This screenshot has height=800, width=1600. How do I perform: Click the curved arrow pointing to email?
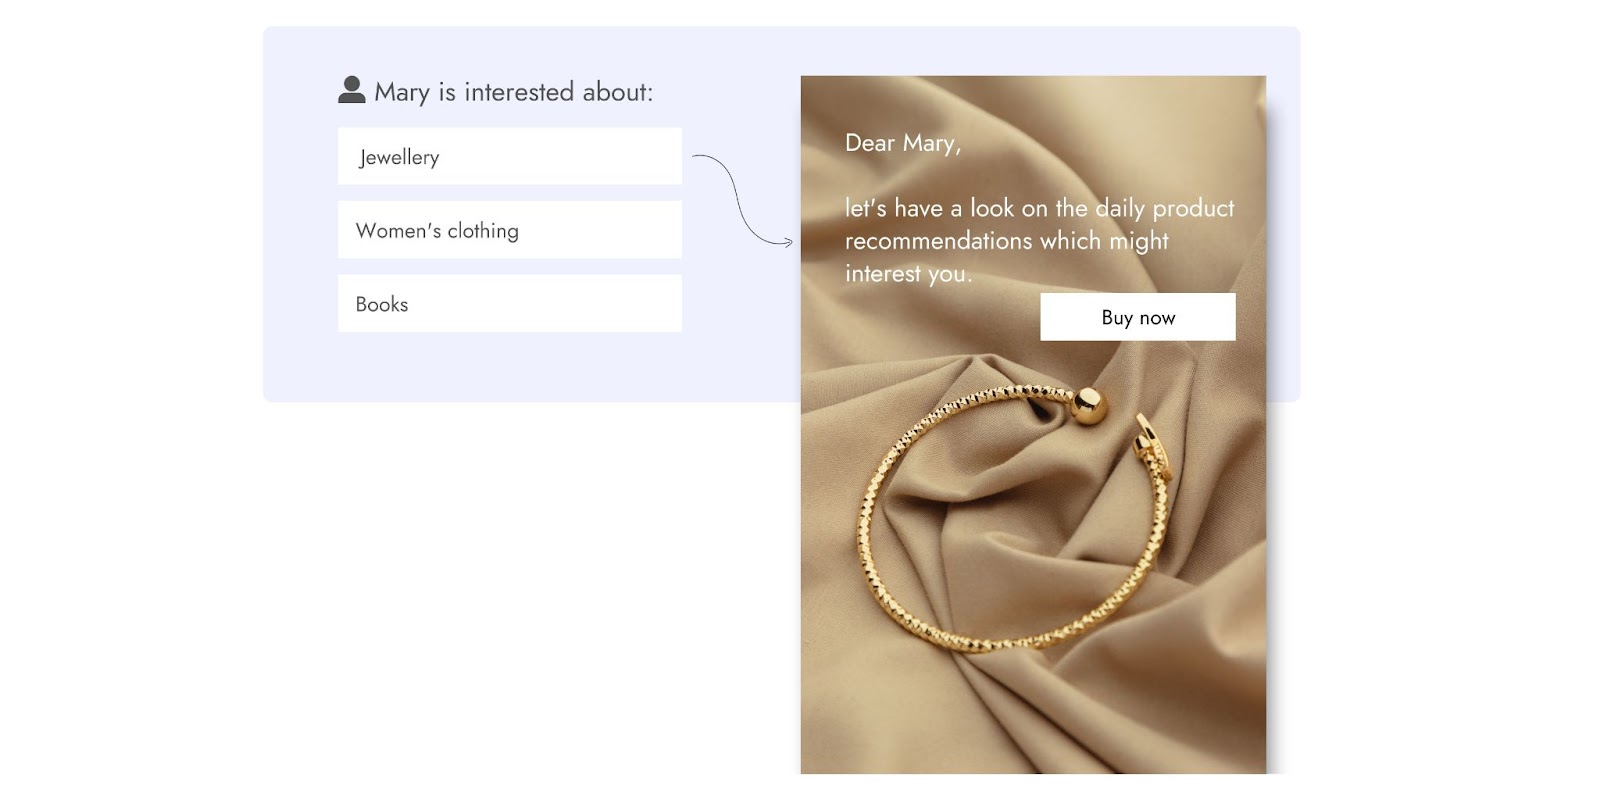tap(742, 200)
